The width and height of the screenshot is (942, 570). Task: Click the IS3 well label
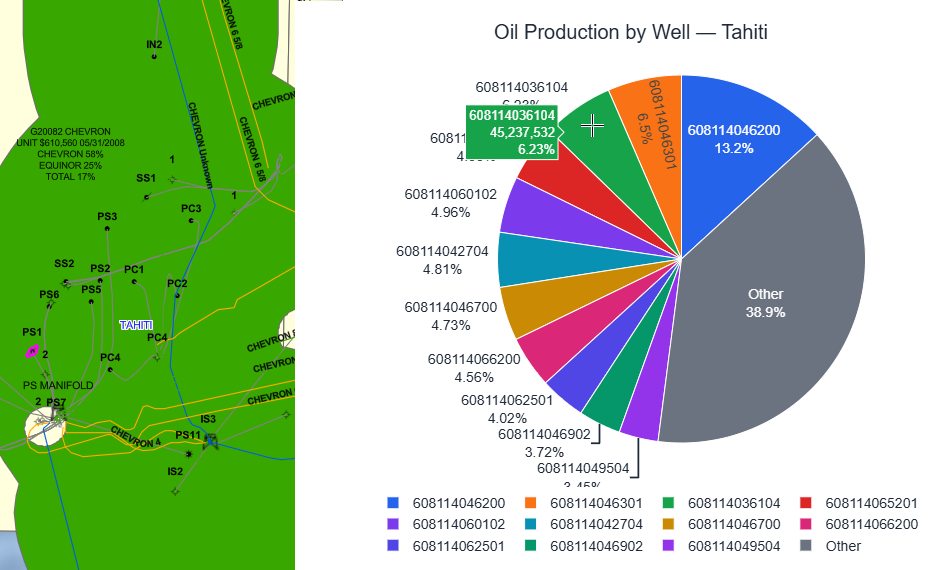[x=208, y=419]
